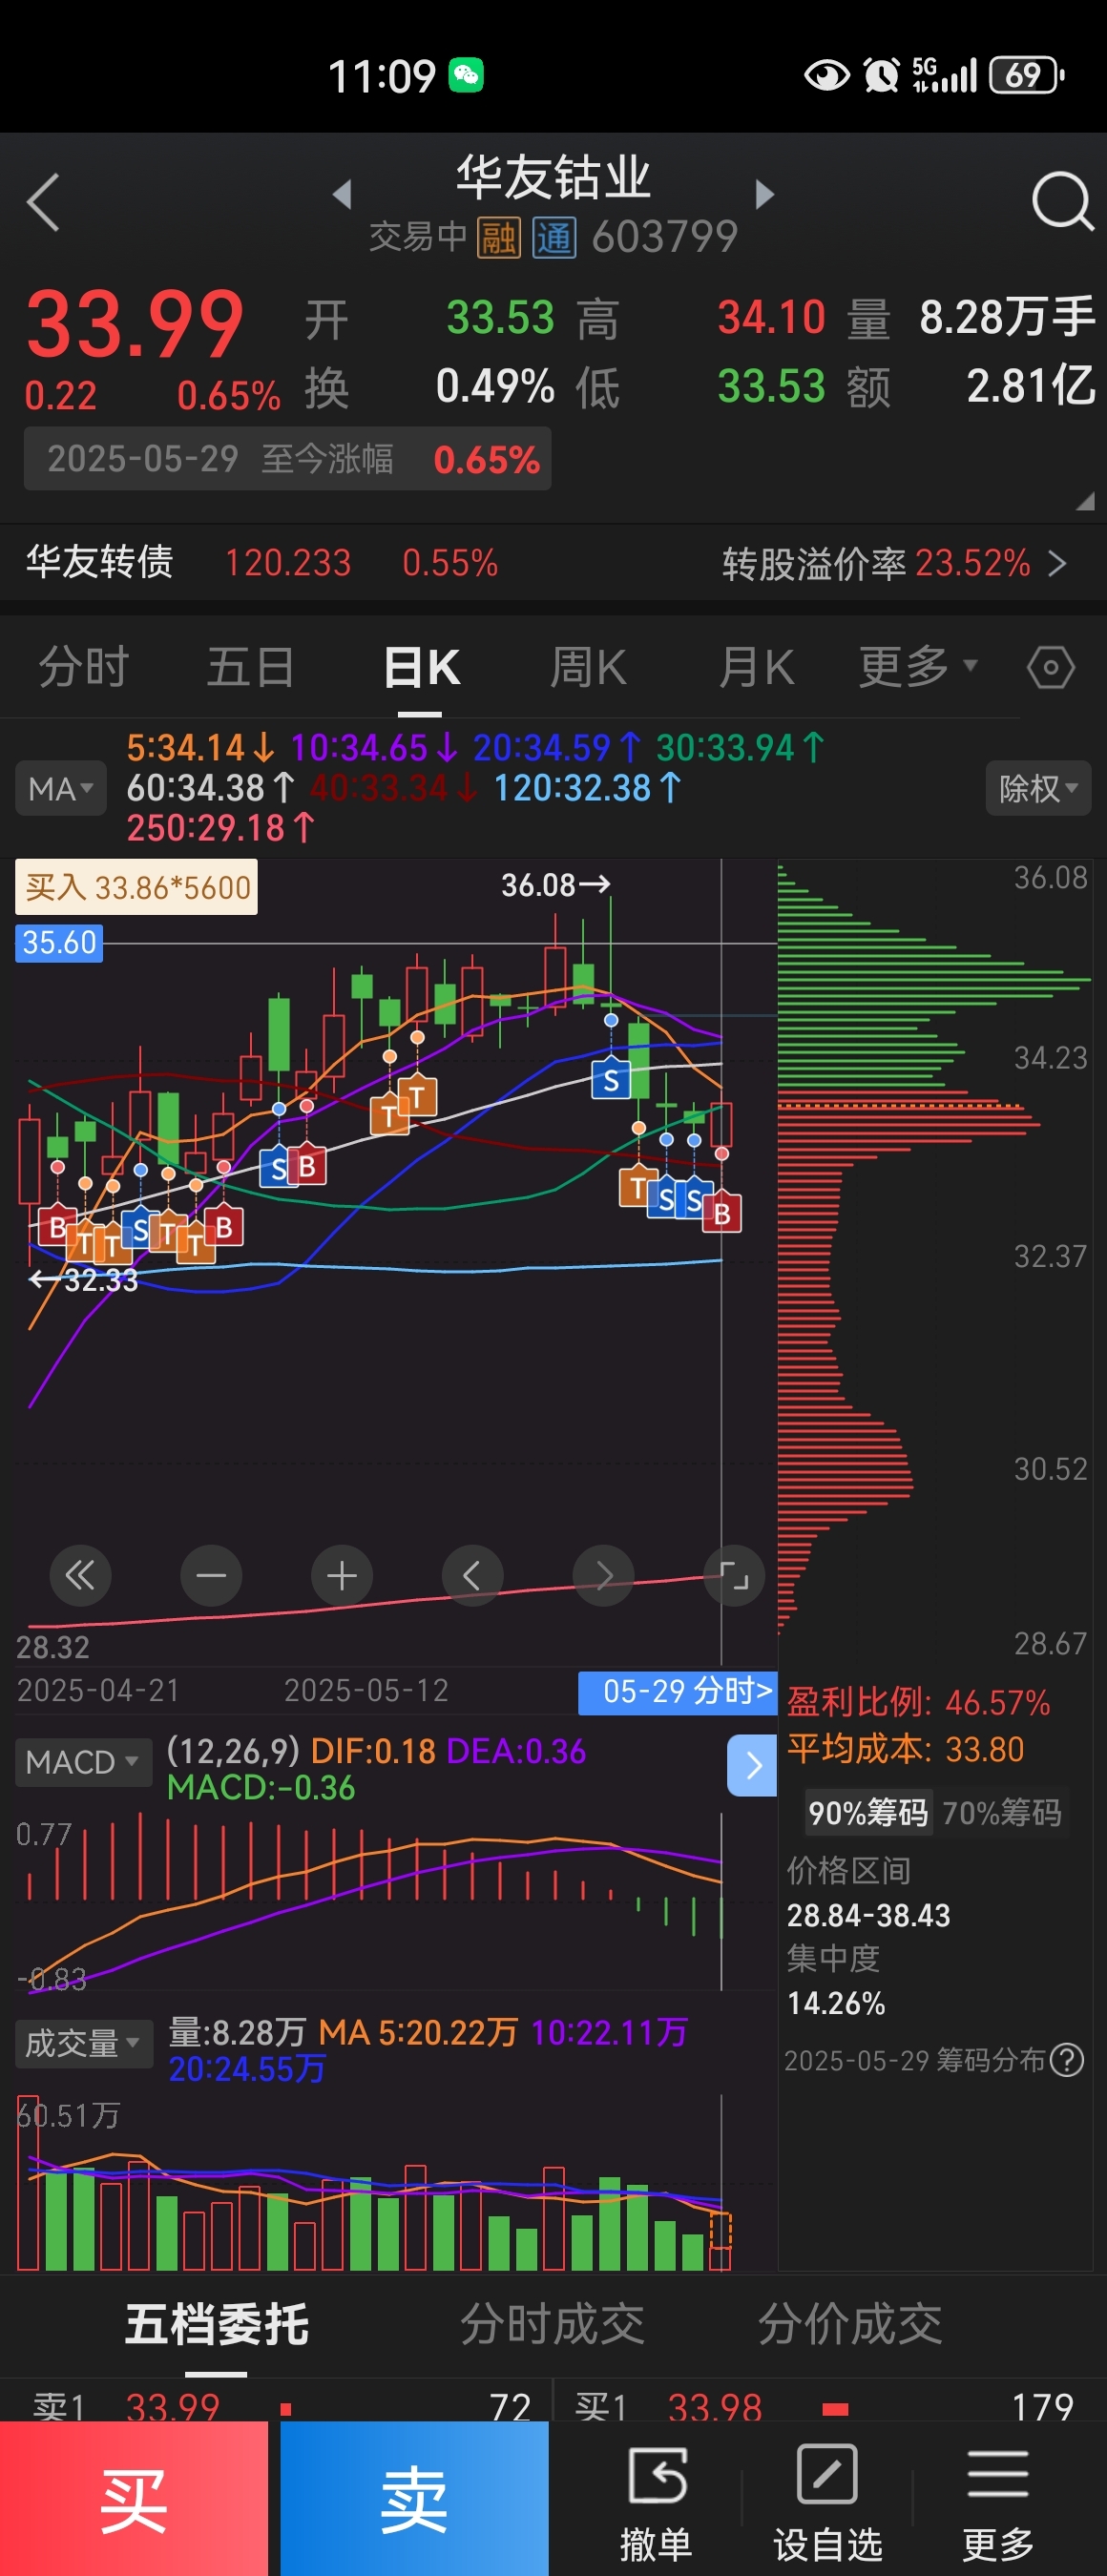Open 更多 hamburger menu at bottom
This screenshot has height=2576, width=1107.
998,2502
